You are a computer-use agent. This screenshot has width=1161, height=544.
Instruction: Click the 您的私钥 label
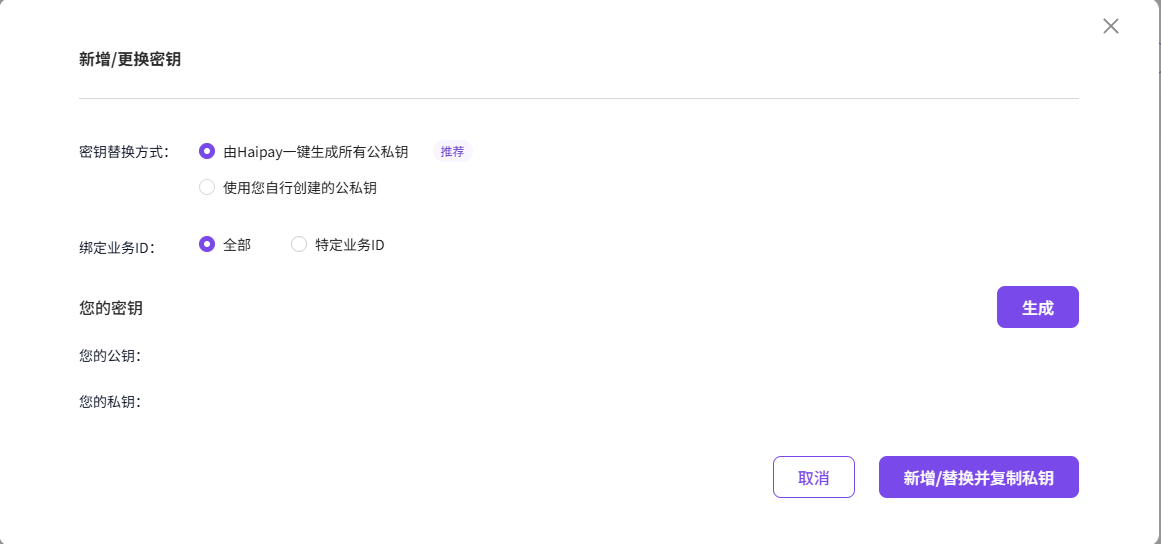click(x=110, y=402)
